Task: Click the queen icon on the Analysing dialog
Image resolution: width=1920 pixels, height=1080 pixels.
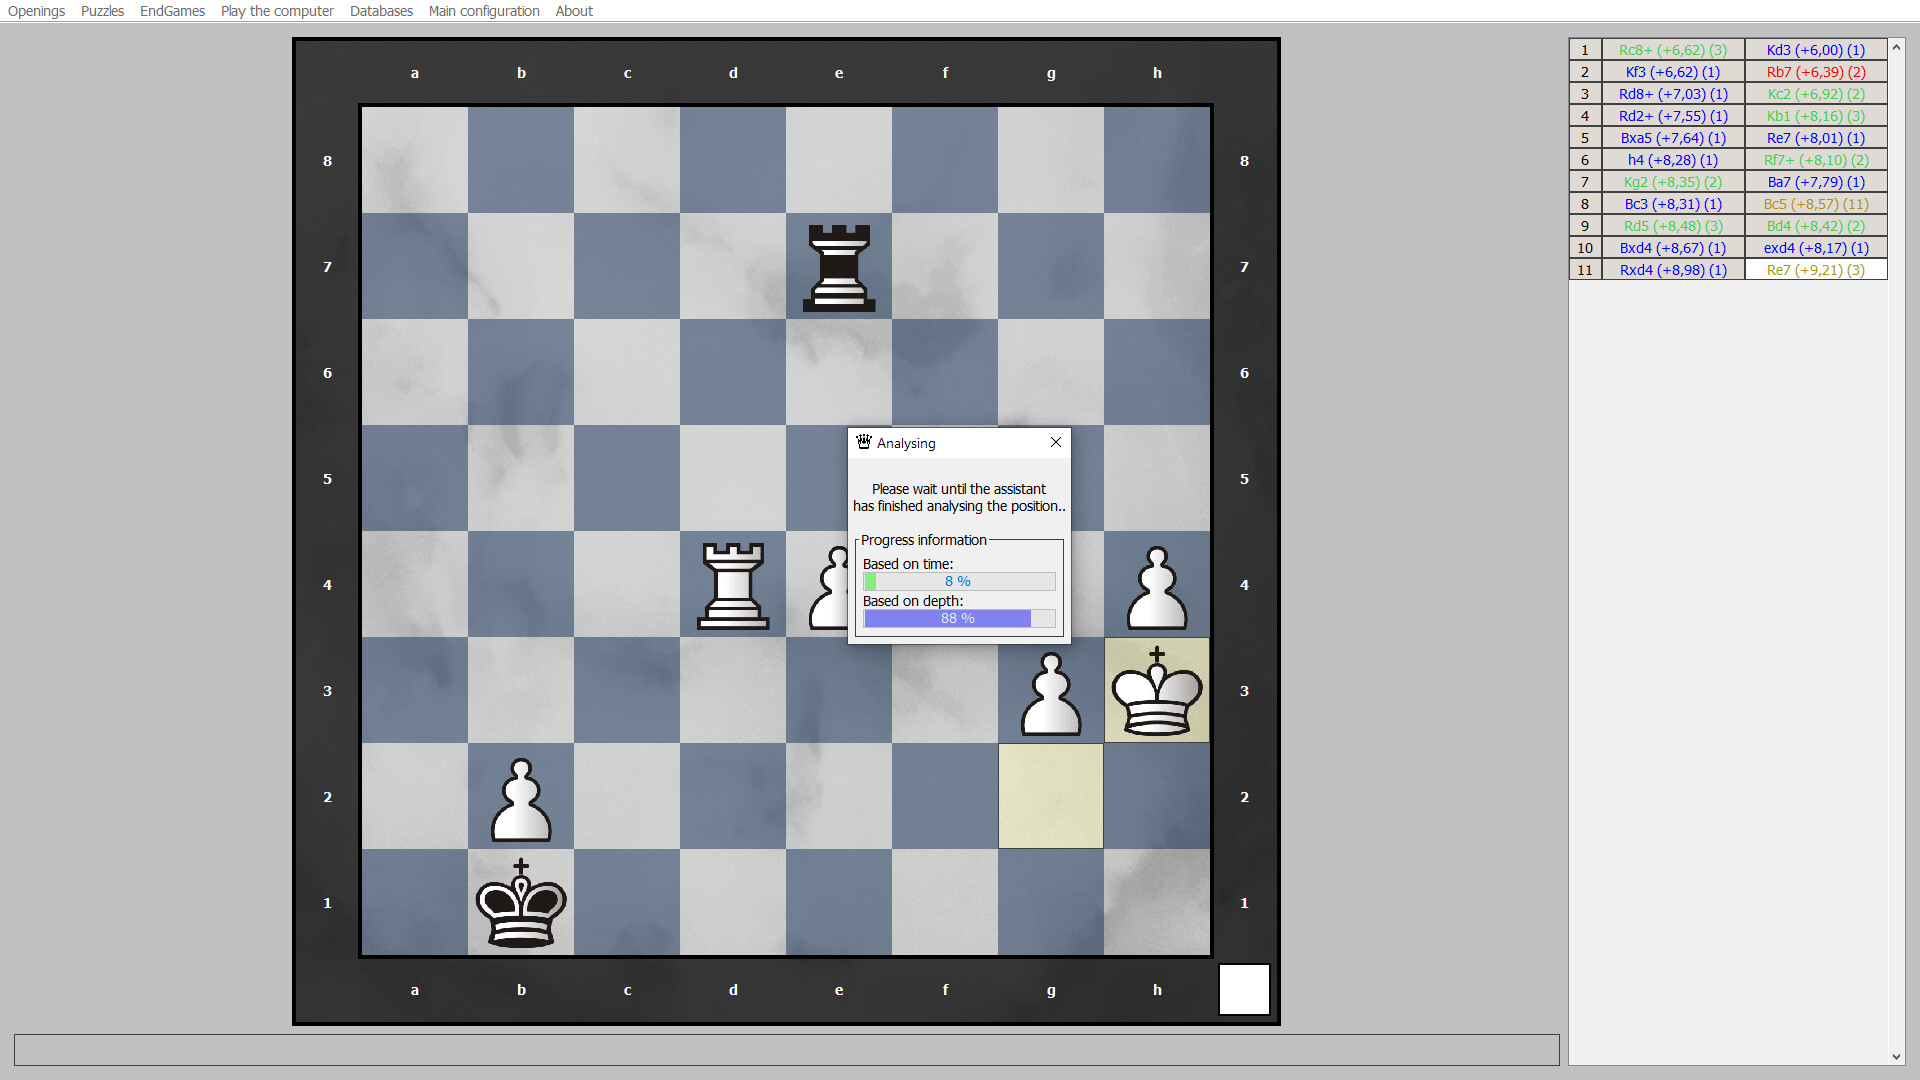Action: [863, 442]
